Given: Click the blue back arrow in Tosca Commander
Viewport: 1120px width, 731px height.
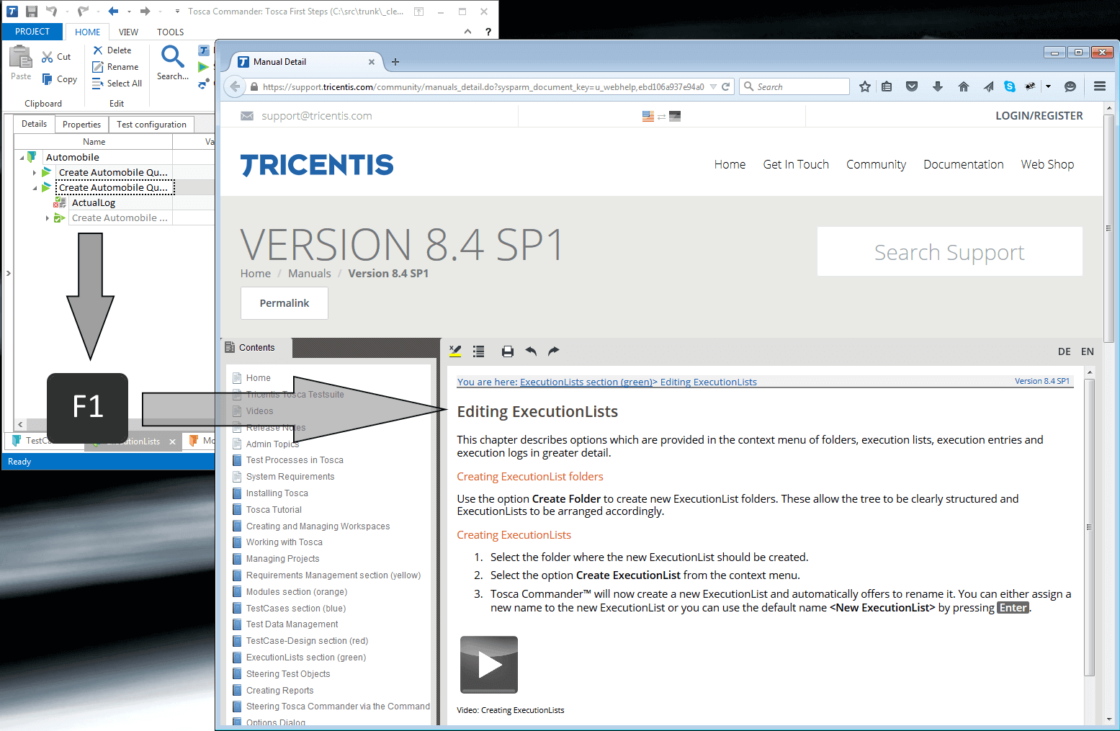Looking at the screenshot, I should [x=113, y=11].
